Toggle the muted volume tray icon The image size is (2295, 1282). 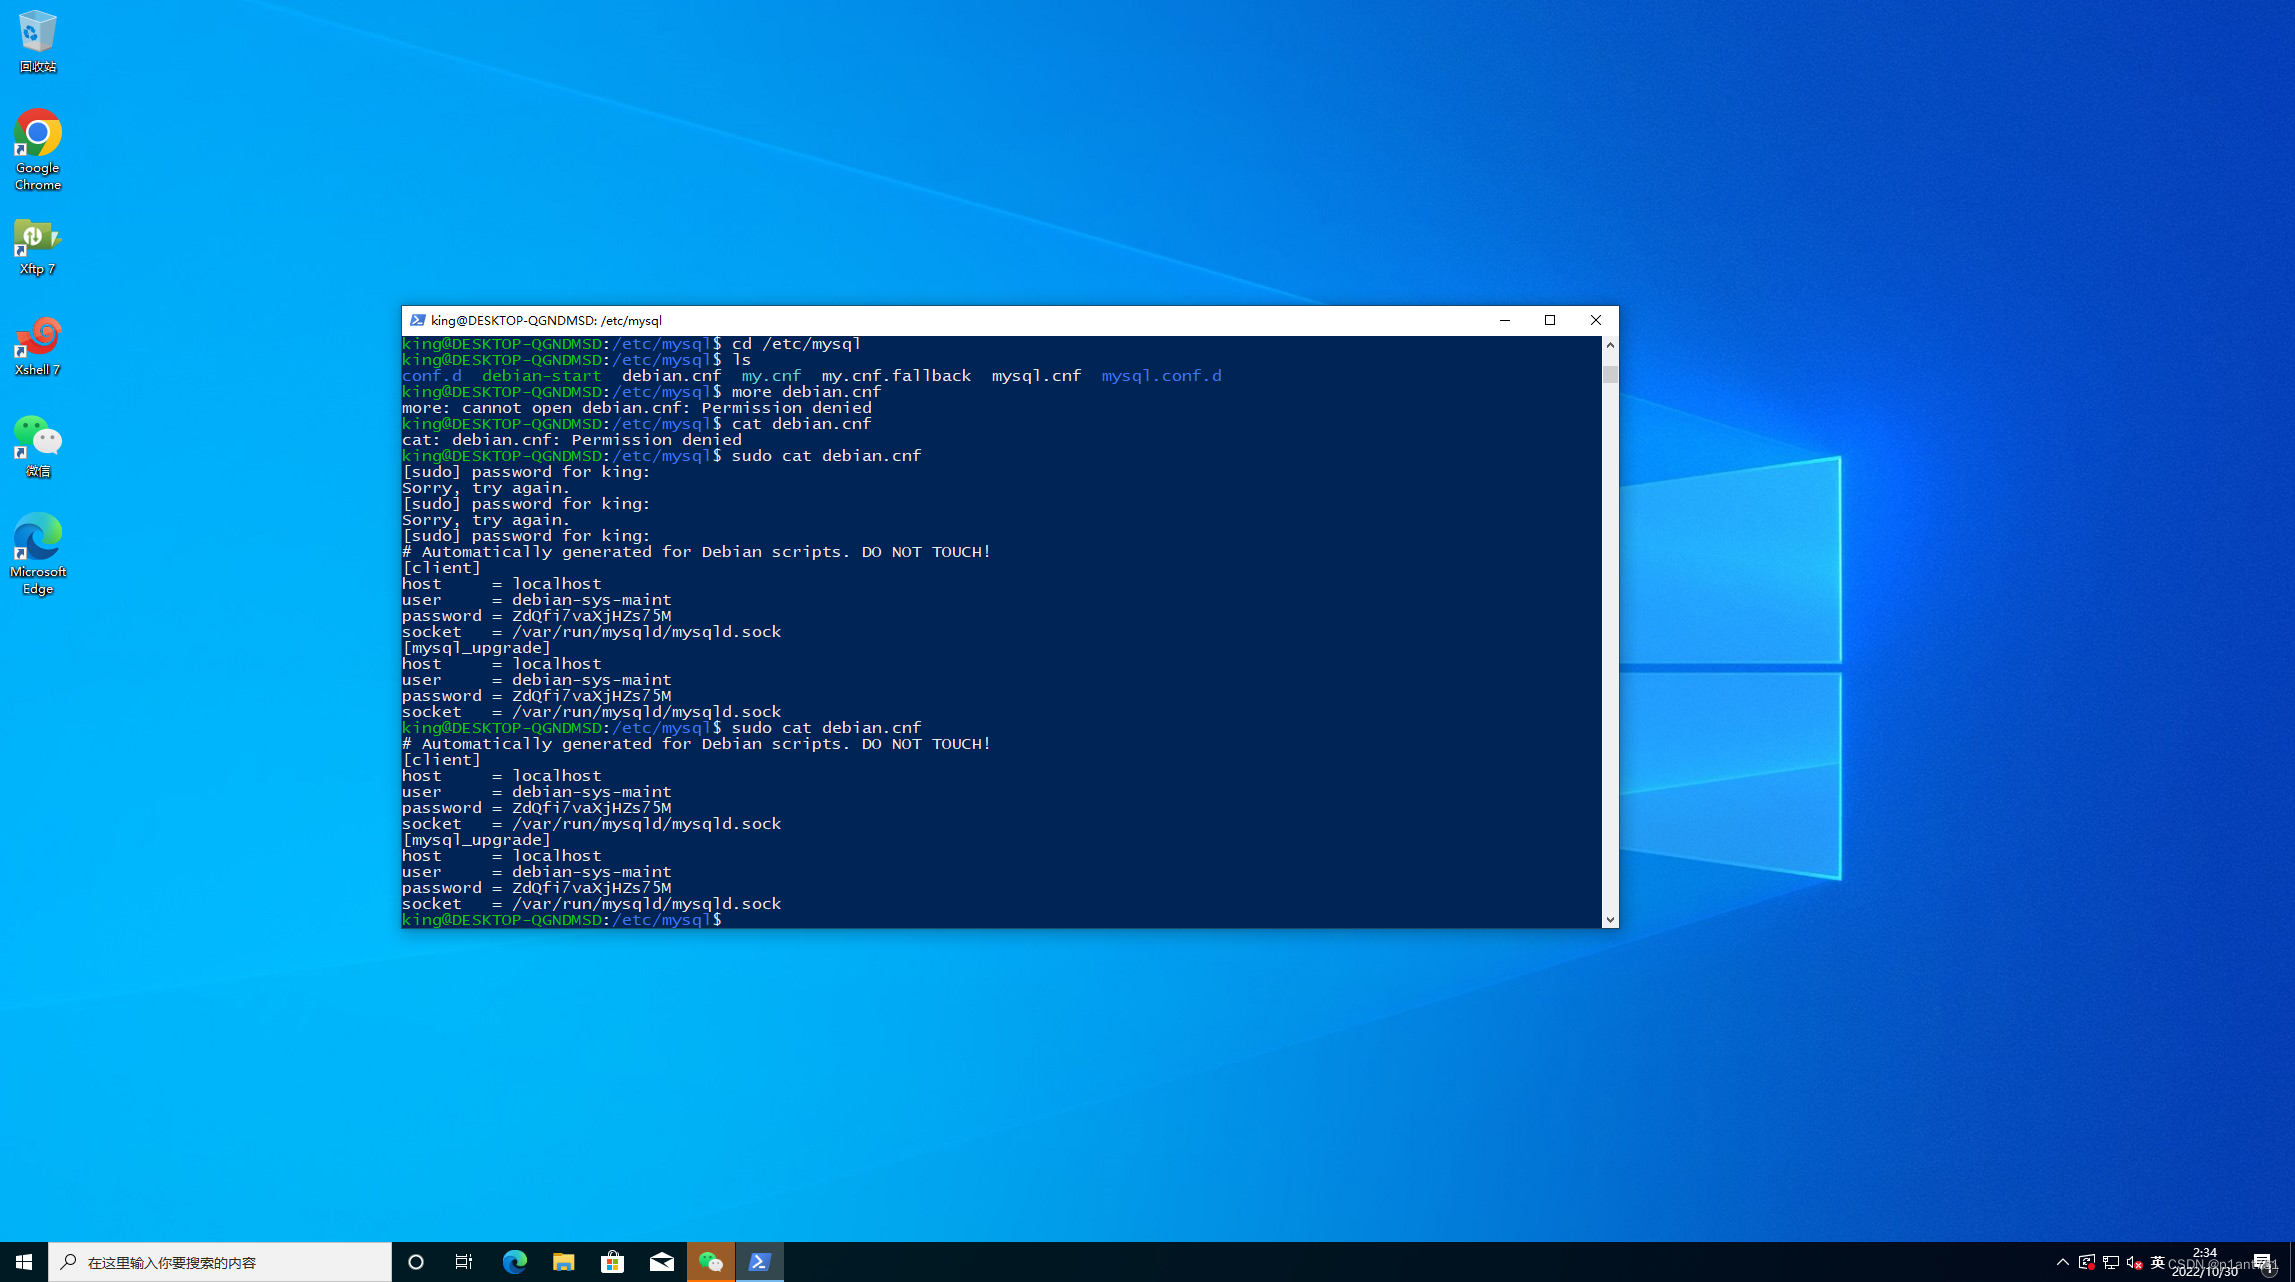pos(2134,1262)
